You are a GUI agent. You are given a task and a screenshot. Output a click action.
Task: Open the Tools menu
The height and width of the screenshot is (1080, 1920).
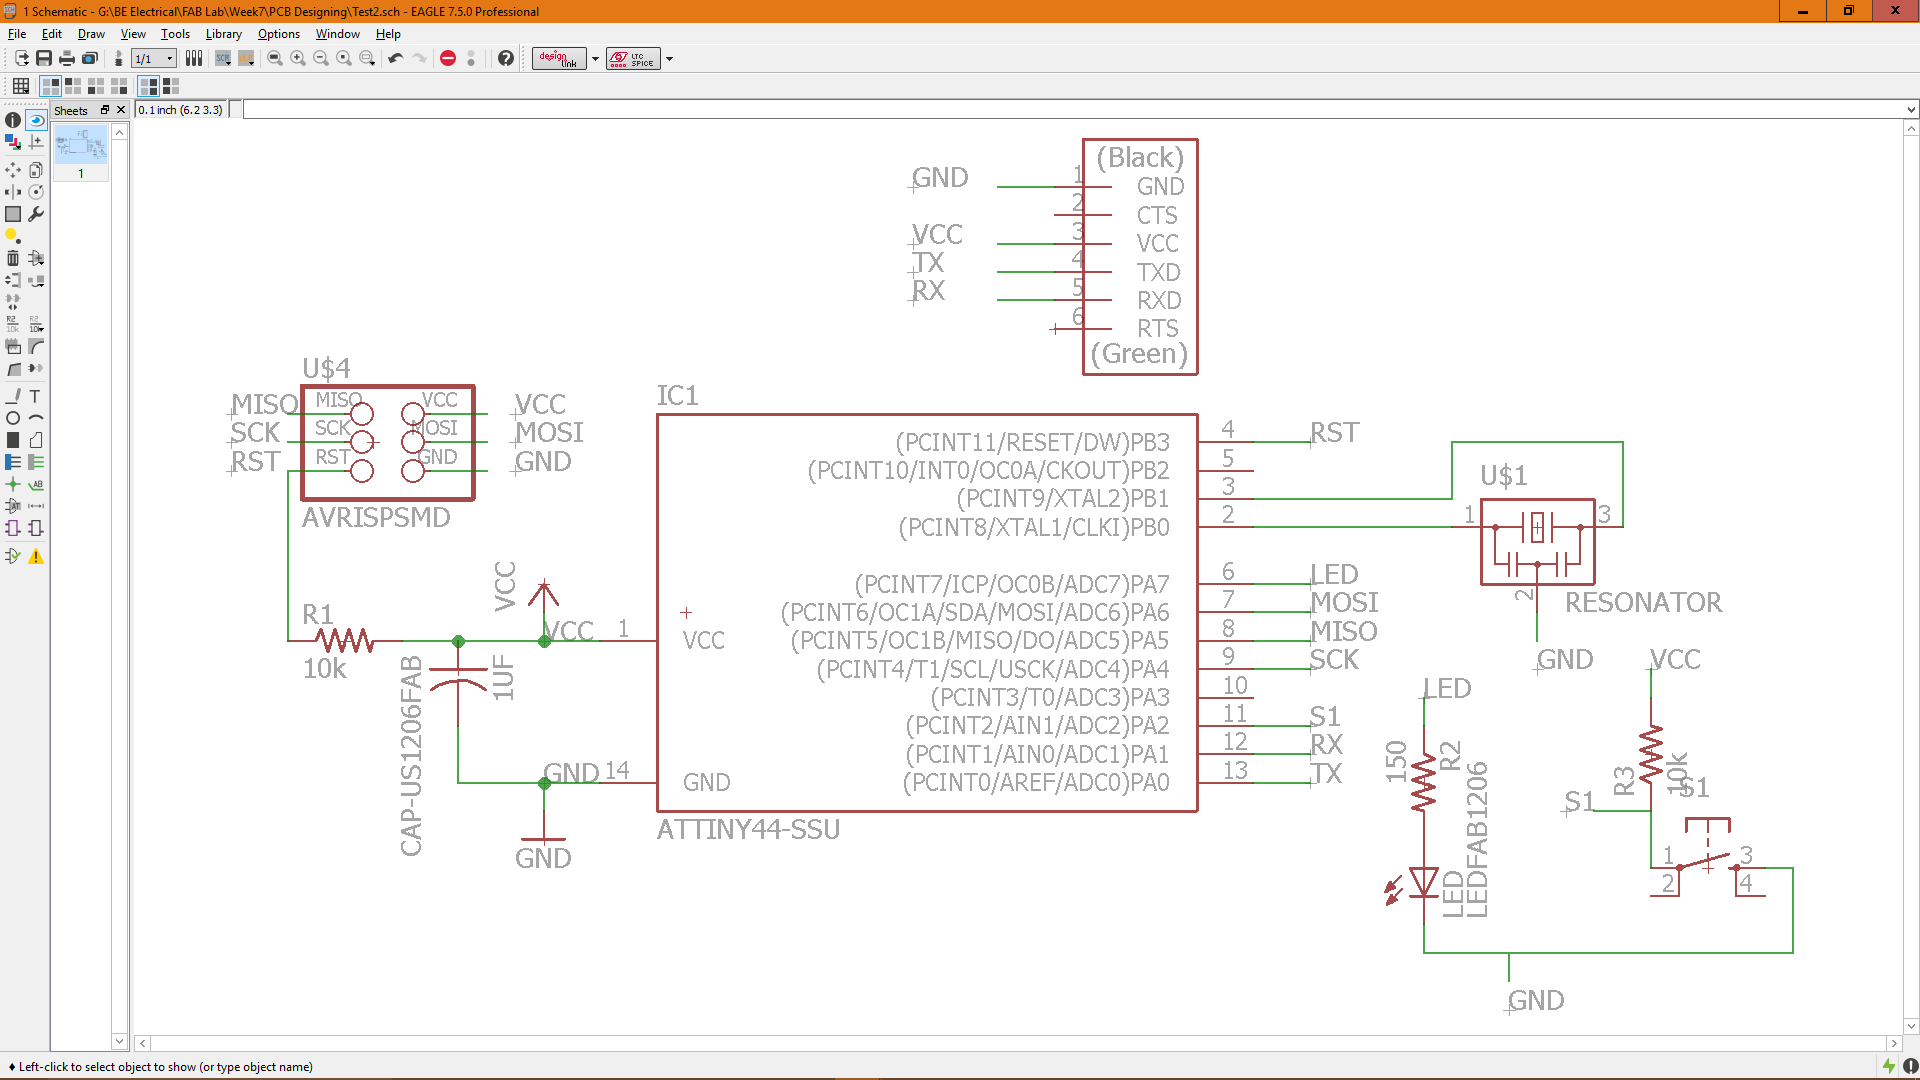point(175,34)
